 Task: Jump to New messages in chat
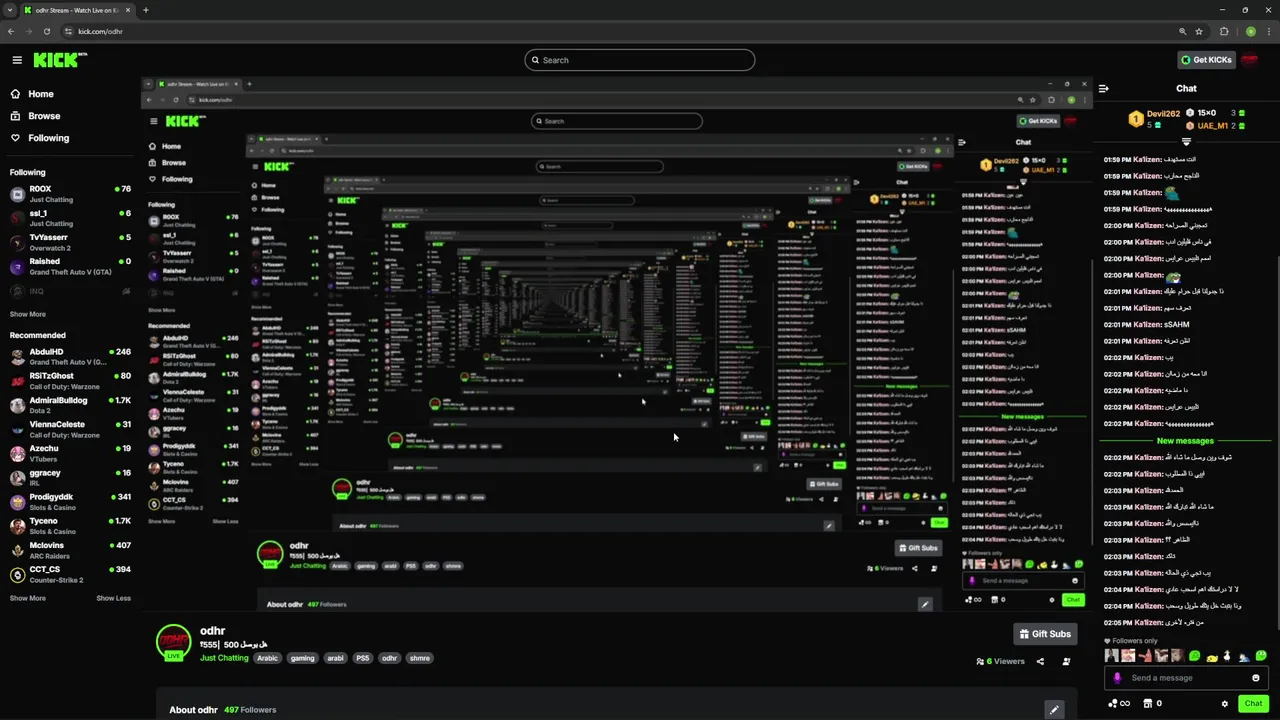(x=1185, y=440)
